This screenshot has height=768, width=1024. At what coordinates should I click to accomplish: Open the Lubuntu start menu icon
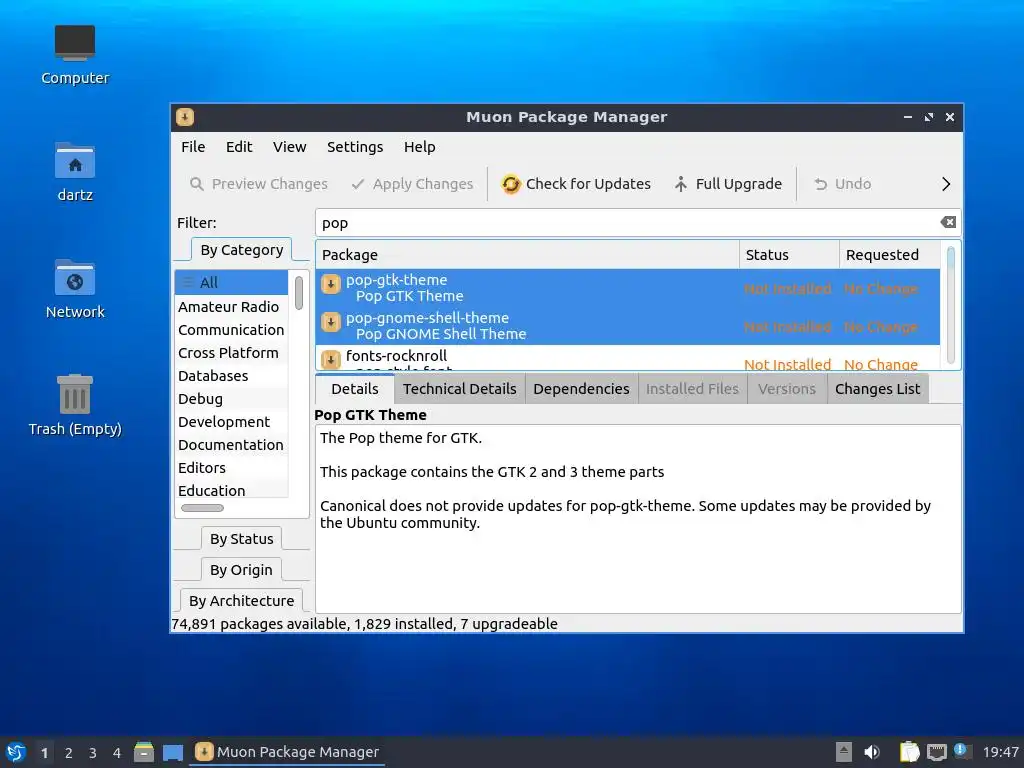16,752
